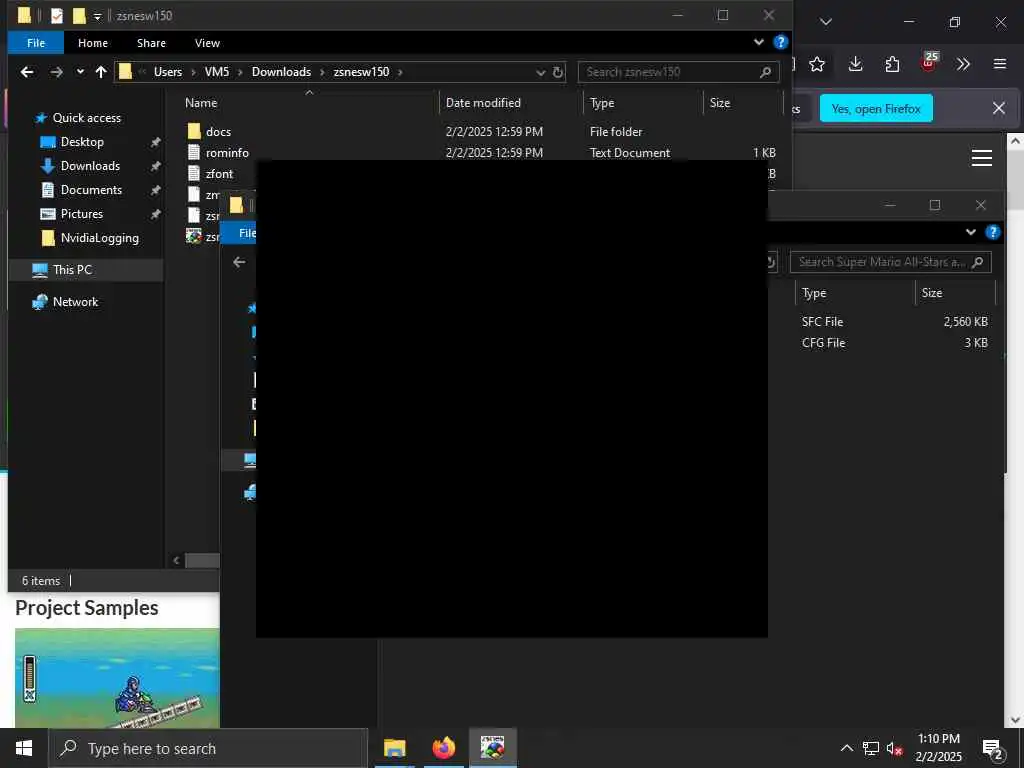Select the zsnes application icon in file list
The height and width of the screenshot is (768, 1024).
pos(194,236)
